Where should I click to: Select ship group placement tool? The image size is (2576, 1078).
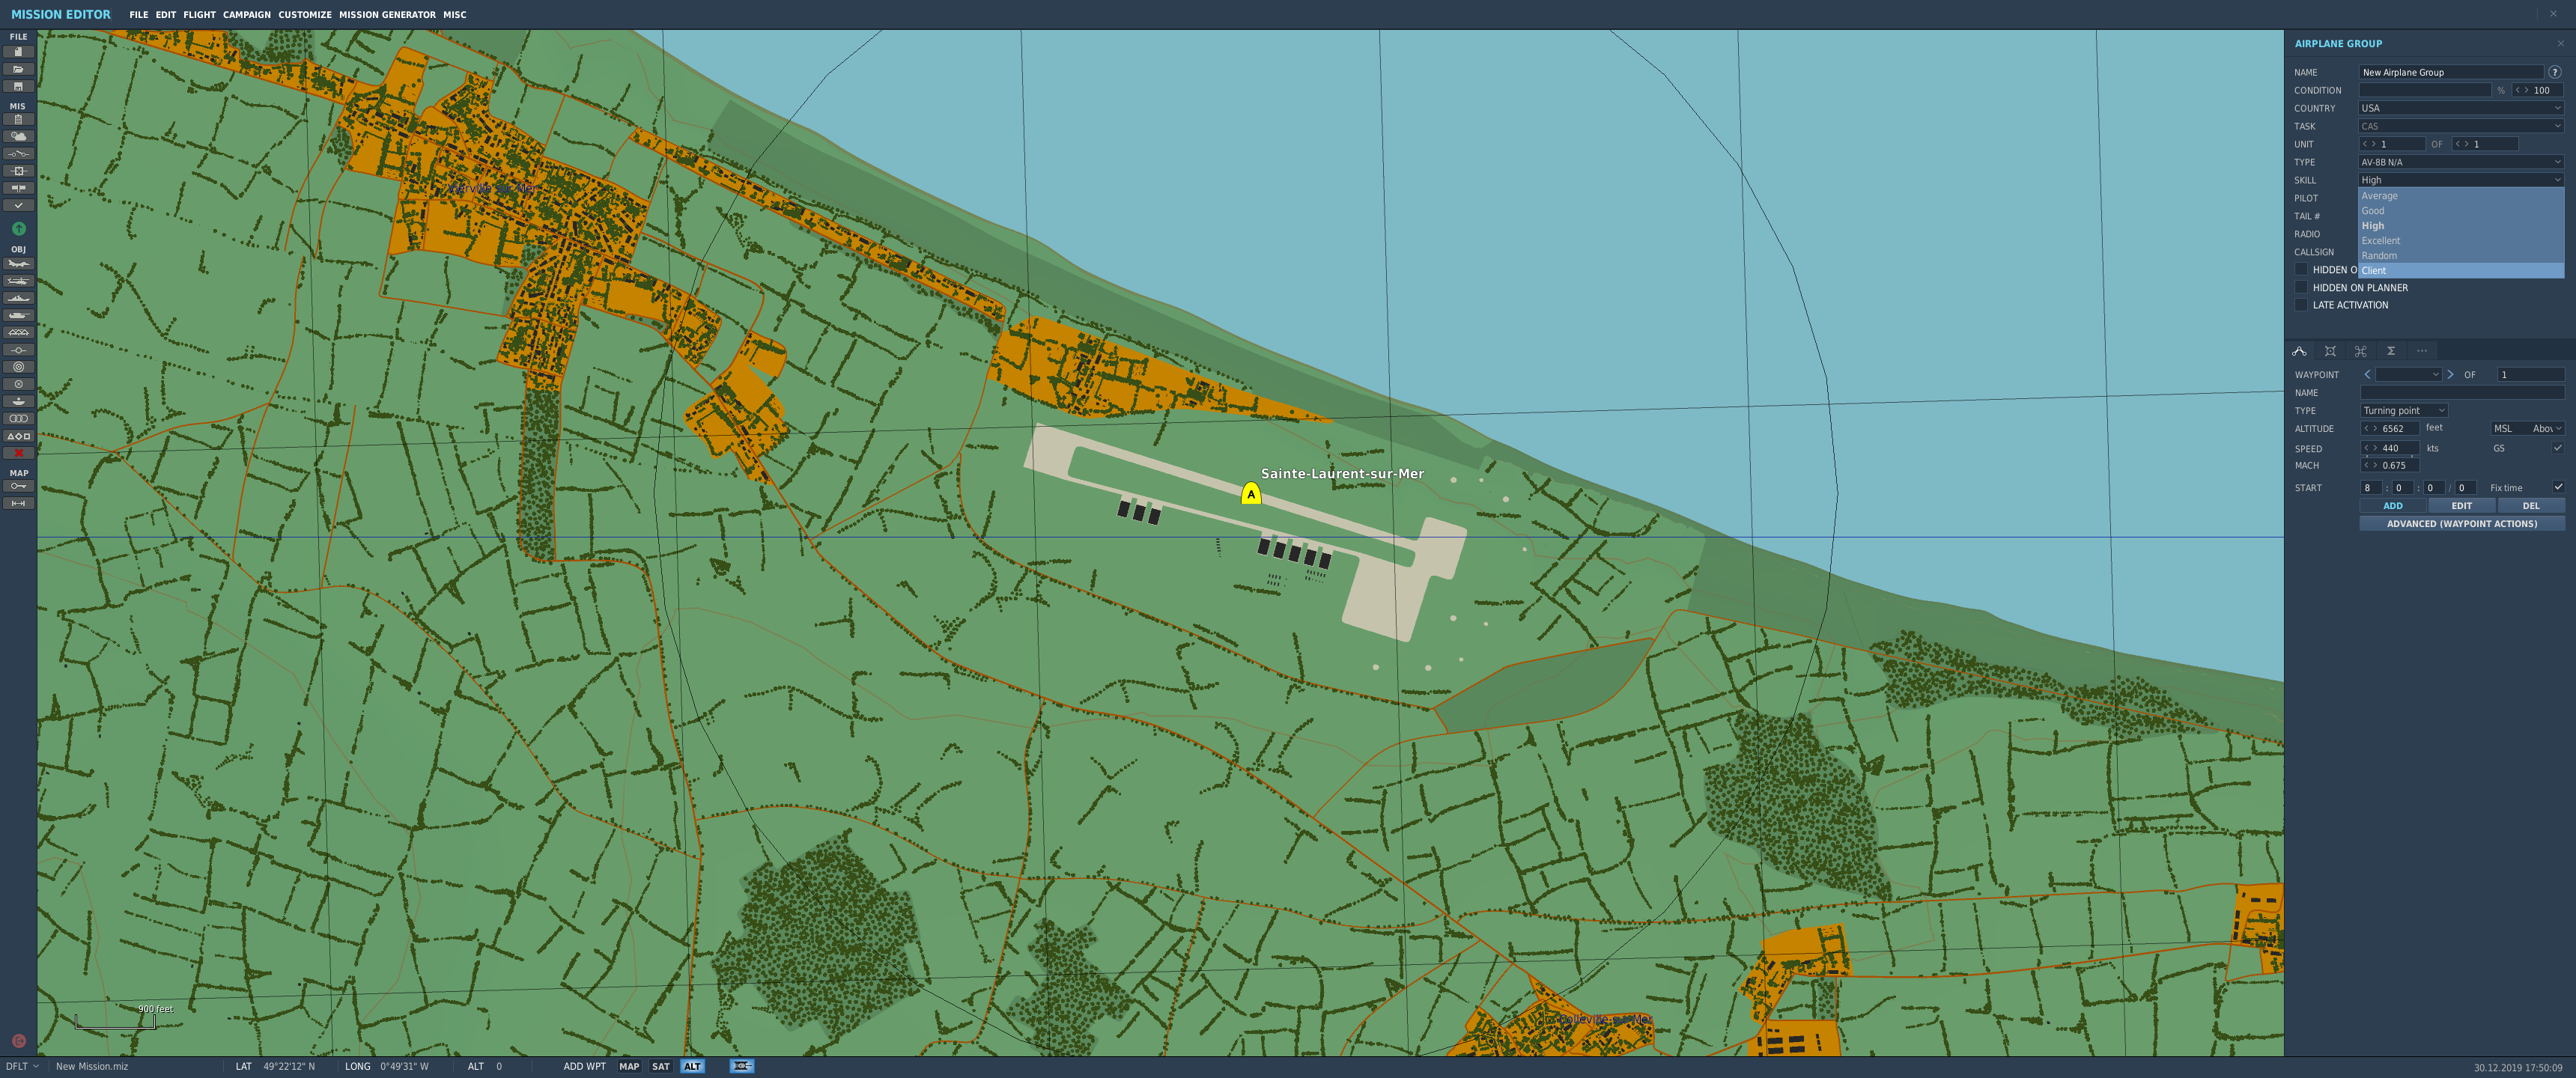pyautogui.click(x=18, y=298)
